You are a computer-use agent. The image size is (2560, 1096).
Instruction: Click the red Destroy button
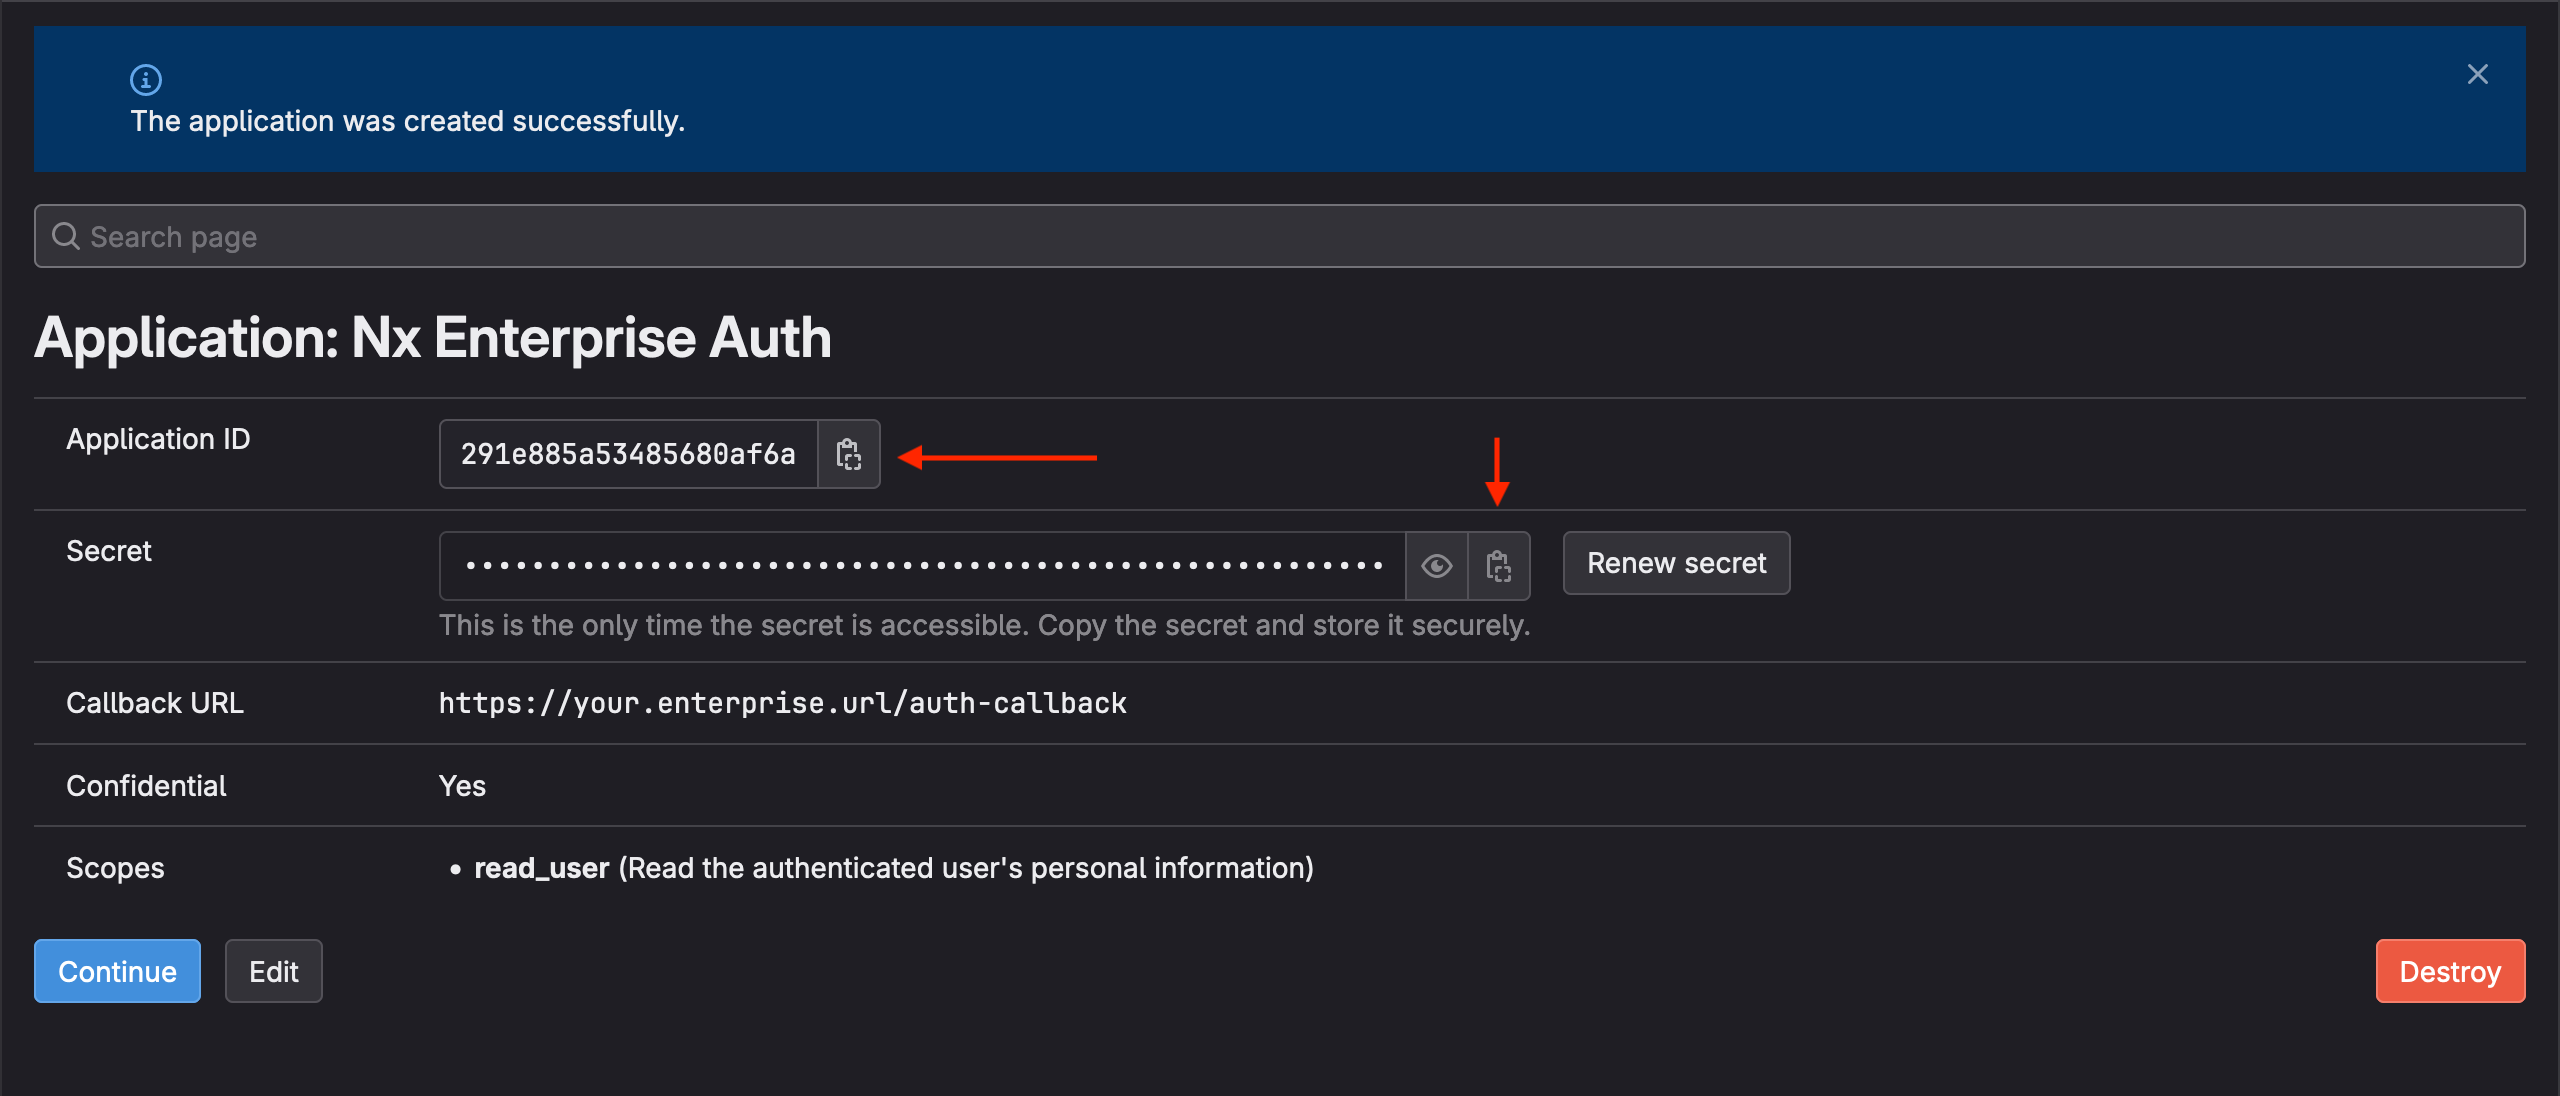[x=2449, y=971]
